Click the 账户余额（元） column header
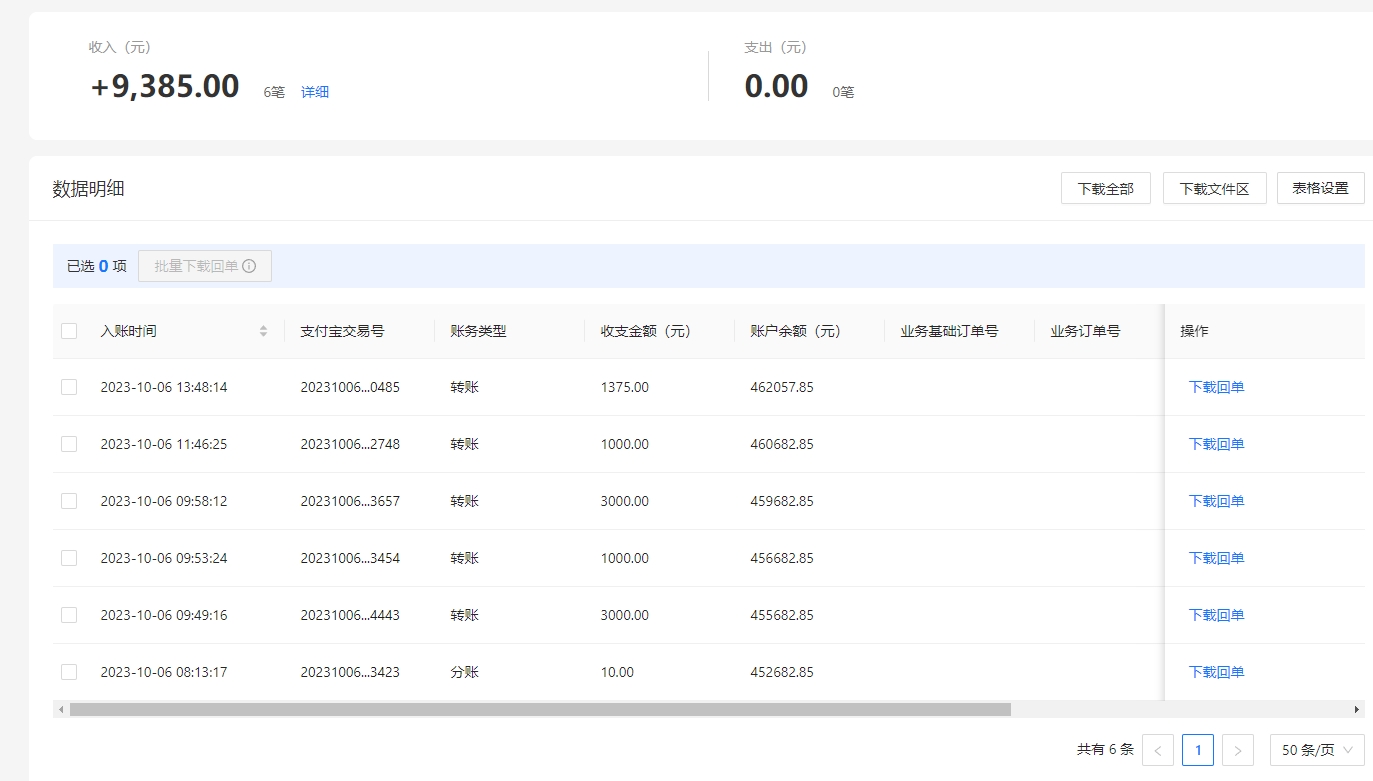The height and width of the screenshot is (781, 1373). pos(795,331)
